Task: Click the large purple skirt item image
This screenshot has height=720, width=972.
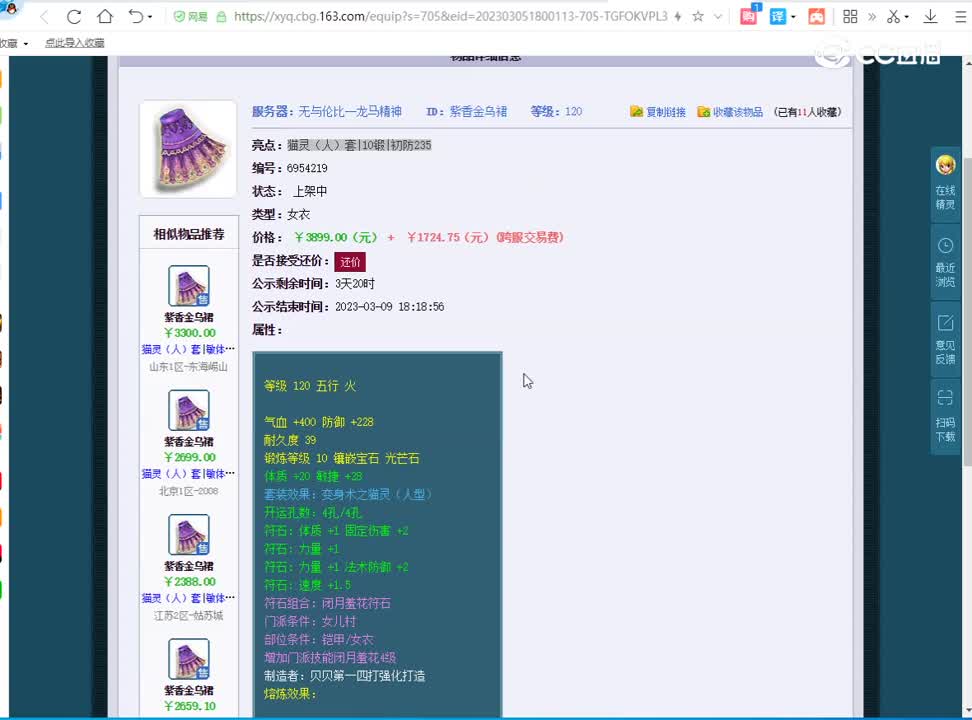Action: [188, 149]
